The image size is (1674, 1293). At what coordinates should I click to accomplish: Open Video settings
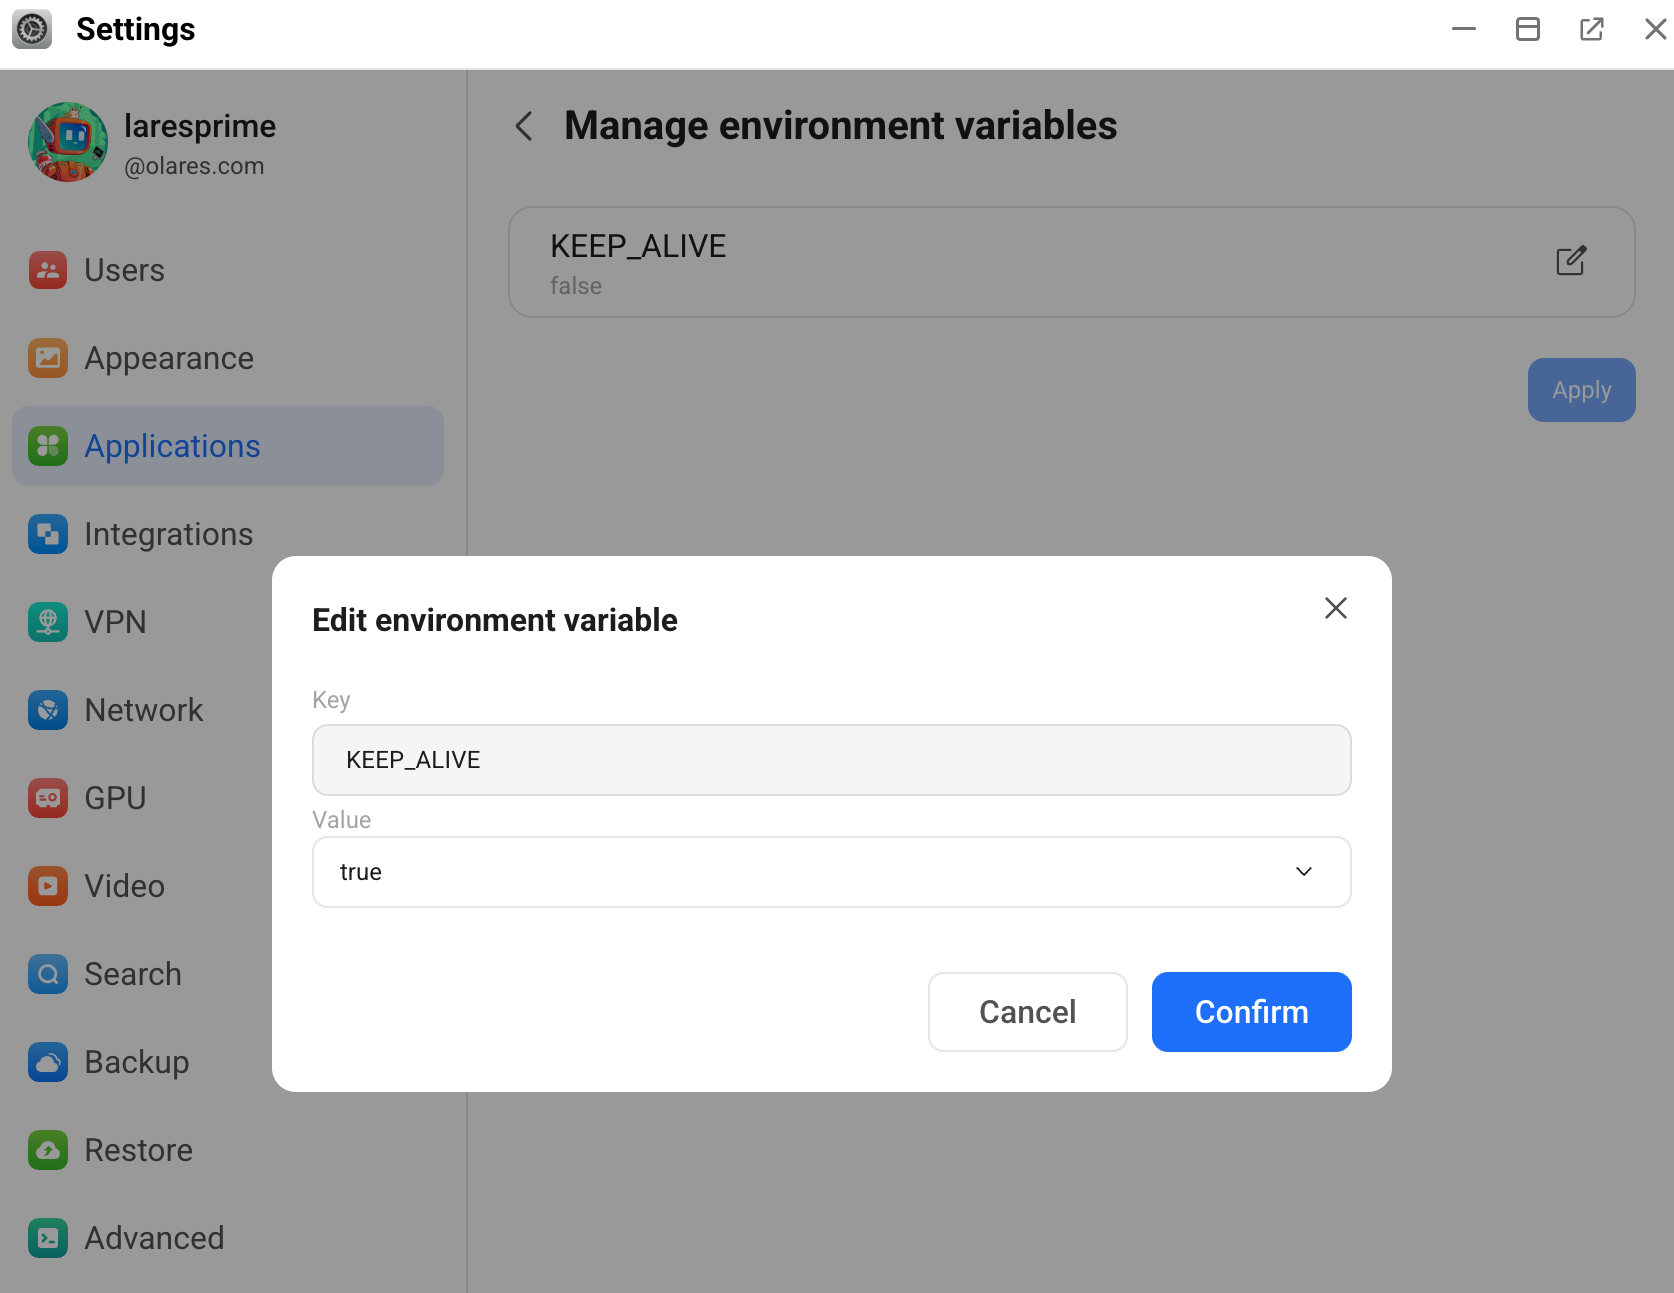point(123,885)
